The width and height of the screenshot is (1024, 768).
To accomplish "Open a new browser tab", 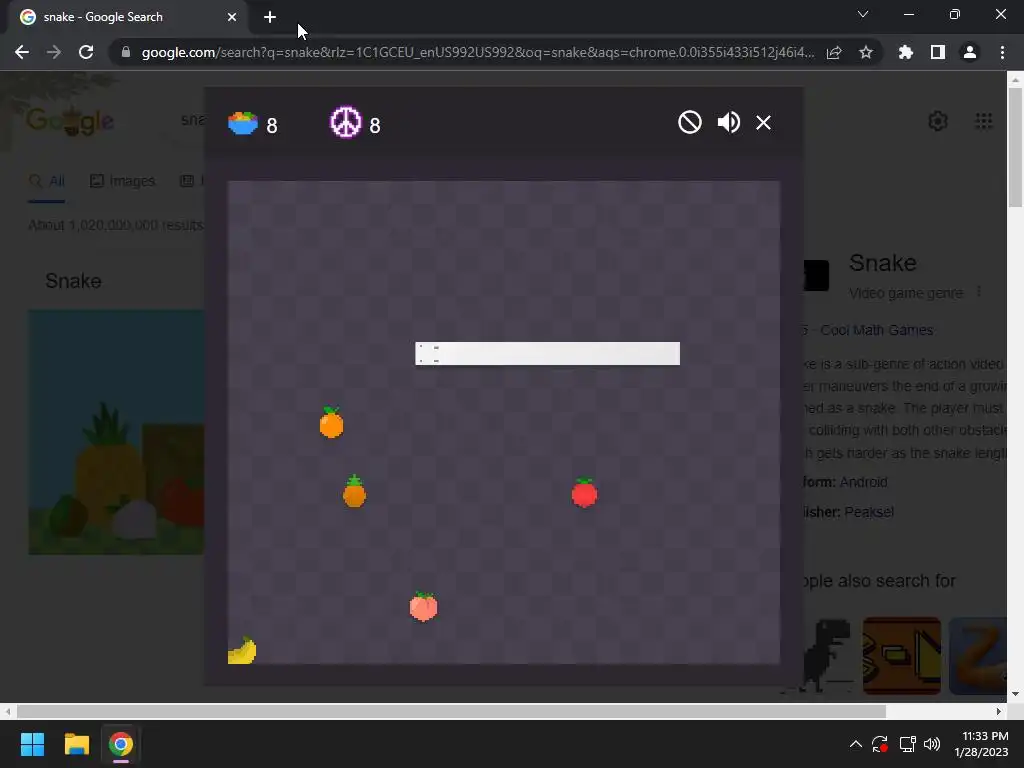I will pos(270,17).
